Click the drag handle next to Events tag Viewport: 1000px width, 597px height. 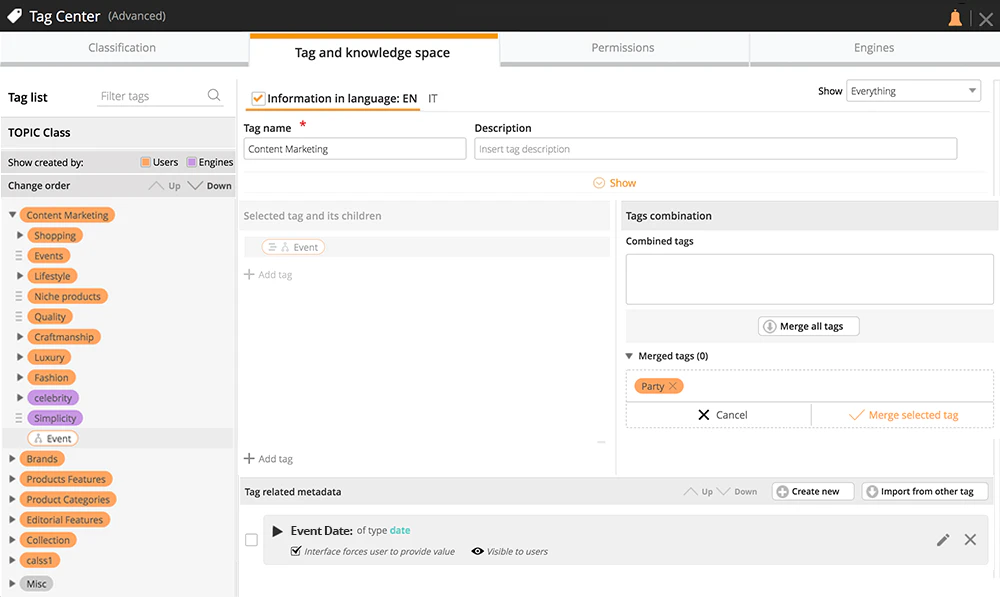pos(18,256)
